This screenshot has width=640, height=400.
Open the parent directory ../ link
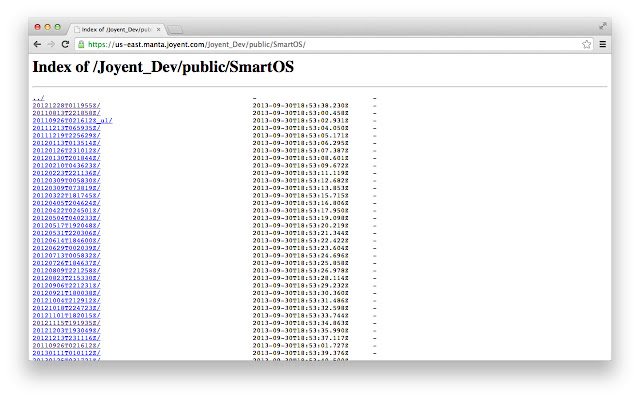tap(38, 98)
